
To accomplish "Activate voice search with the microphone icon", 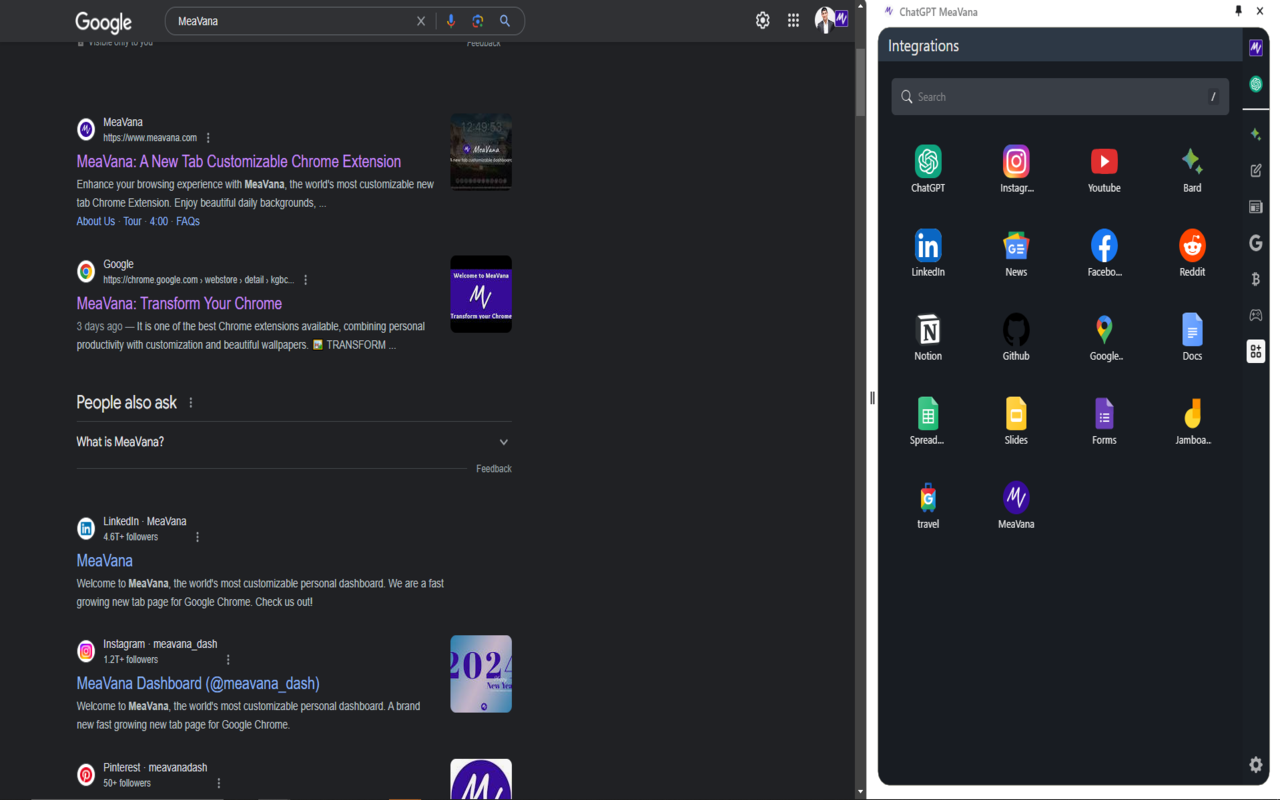I will coord(452,20).
